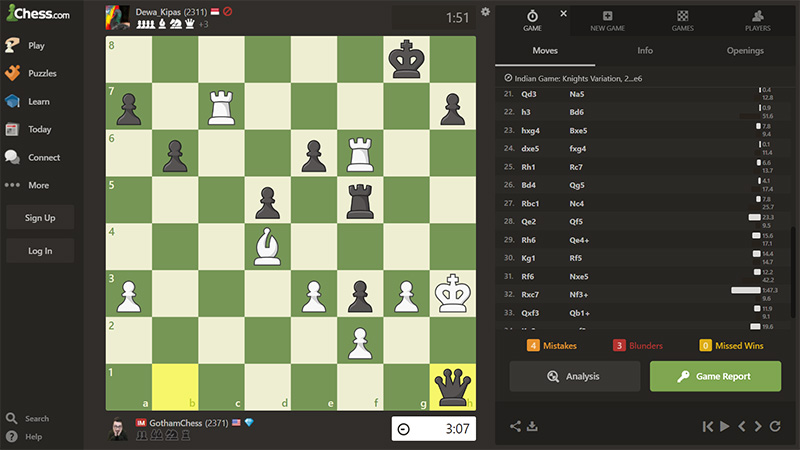Play through the moves

[724, 427]
